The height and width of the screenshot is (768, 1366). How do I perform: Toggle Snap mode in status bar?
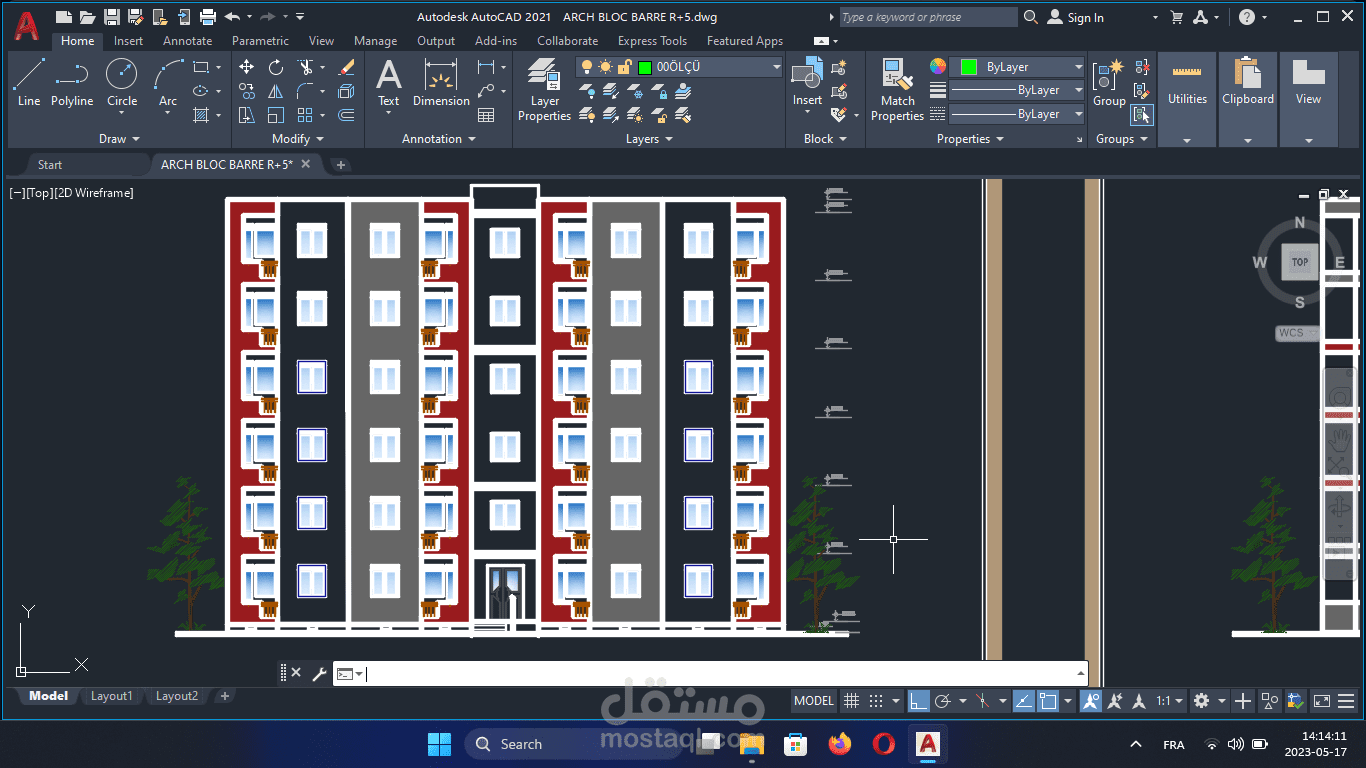[876, 701]
